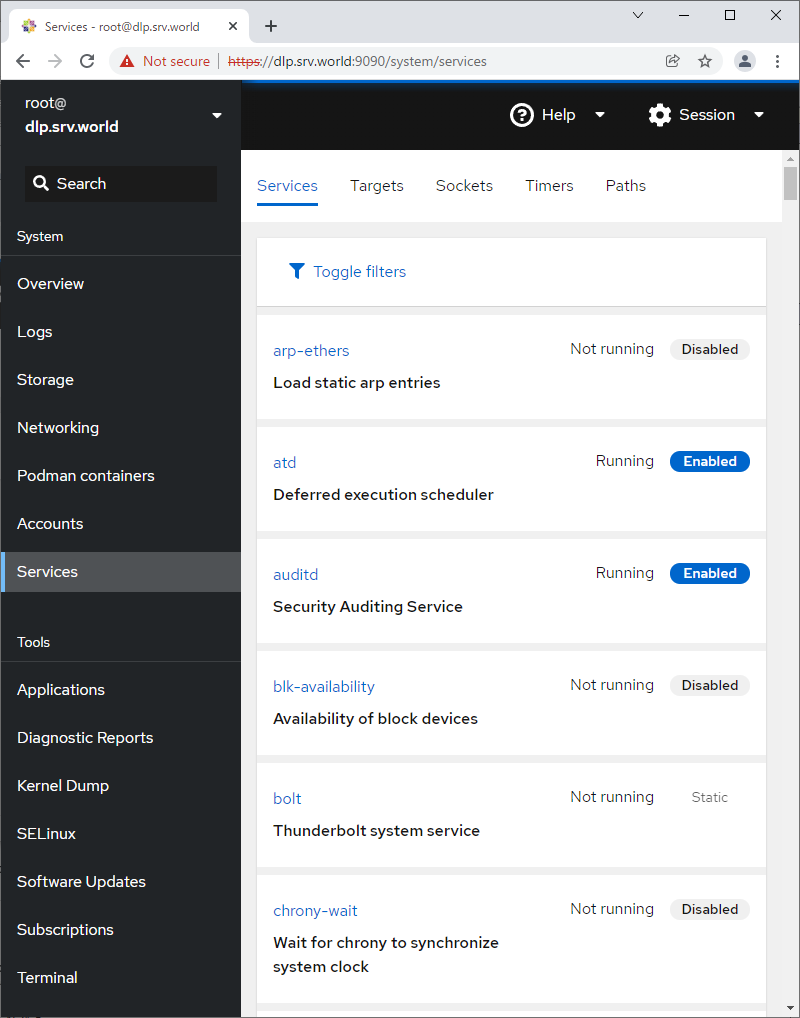Reload the page with browser refresh icon
The width and height of the screenshot is (800, 1018).
click(87, 61)
